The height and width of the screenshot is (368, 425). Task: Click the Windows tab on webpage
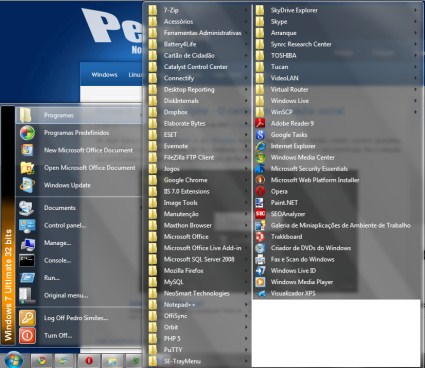tap(104, 75)
